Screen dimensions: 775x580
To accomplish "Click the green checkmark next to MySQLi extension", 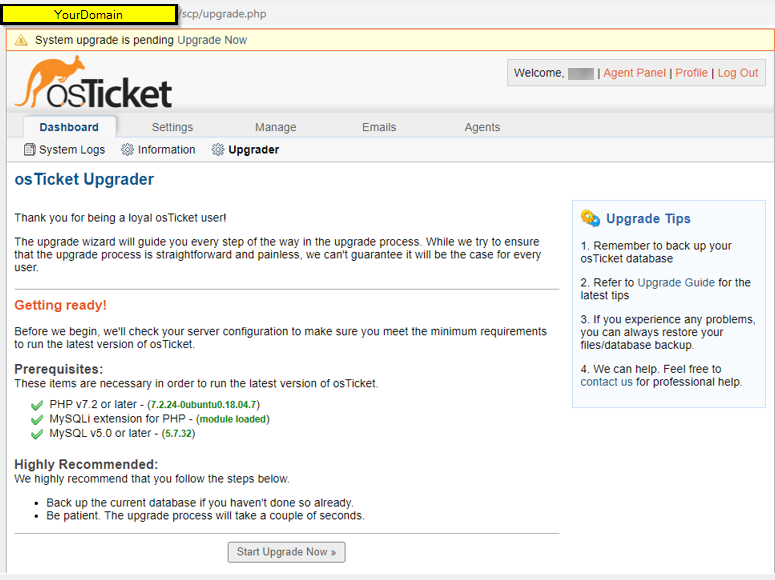I will click(37, 419).
